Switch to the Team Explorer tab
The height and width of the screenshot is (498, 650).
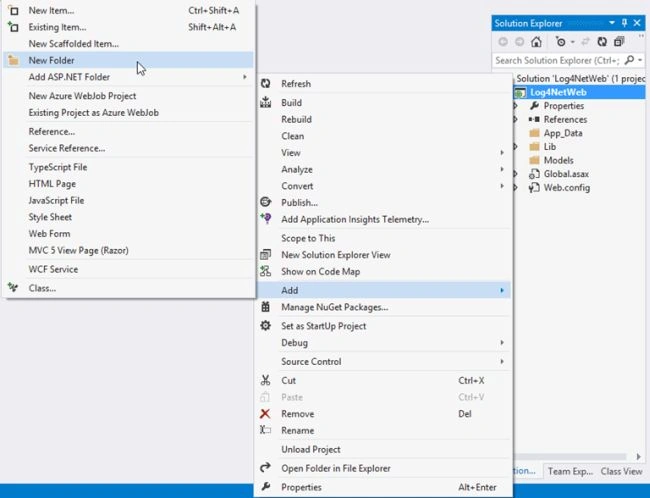click(x=570, y=471)
